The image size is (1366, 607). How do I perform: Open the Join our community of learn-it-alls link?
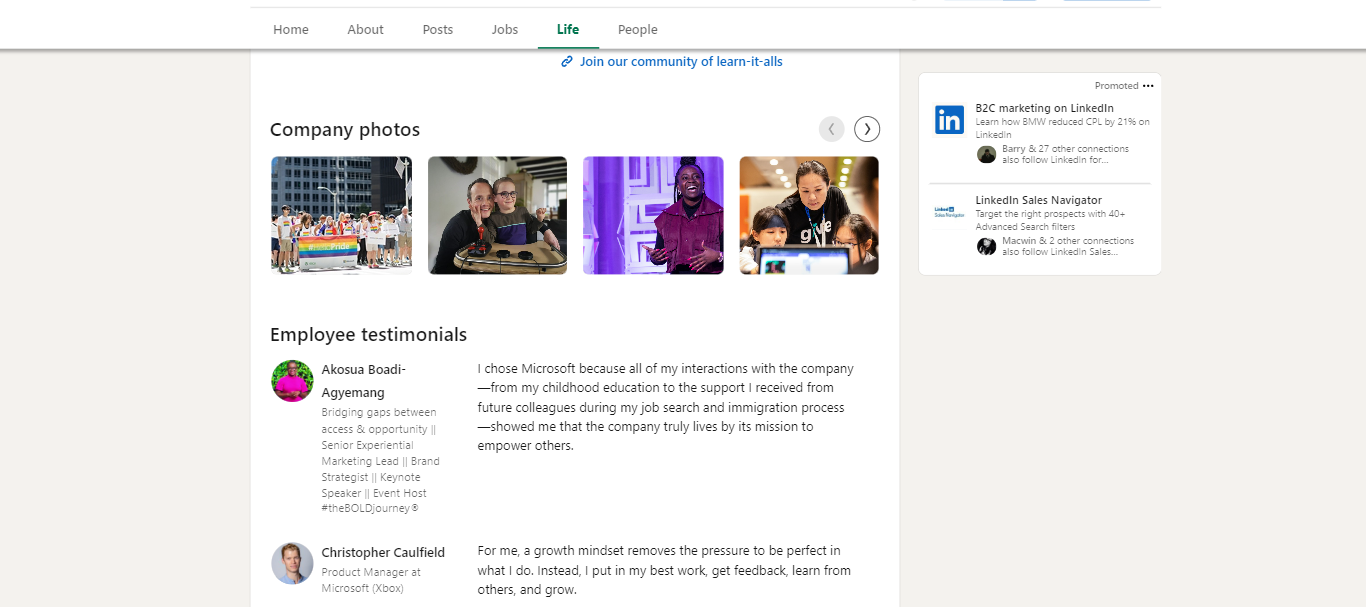680,61
